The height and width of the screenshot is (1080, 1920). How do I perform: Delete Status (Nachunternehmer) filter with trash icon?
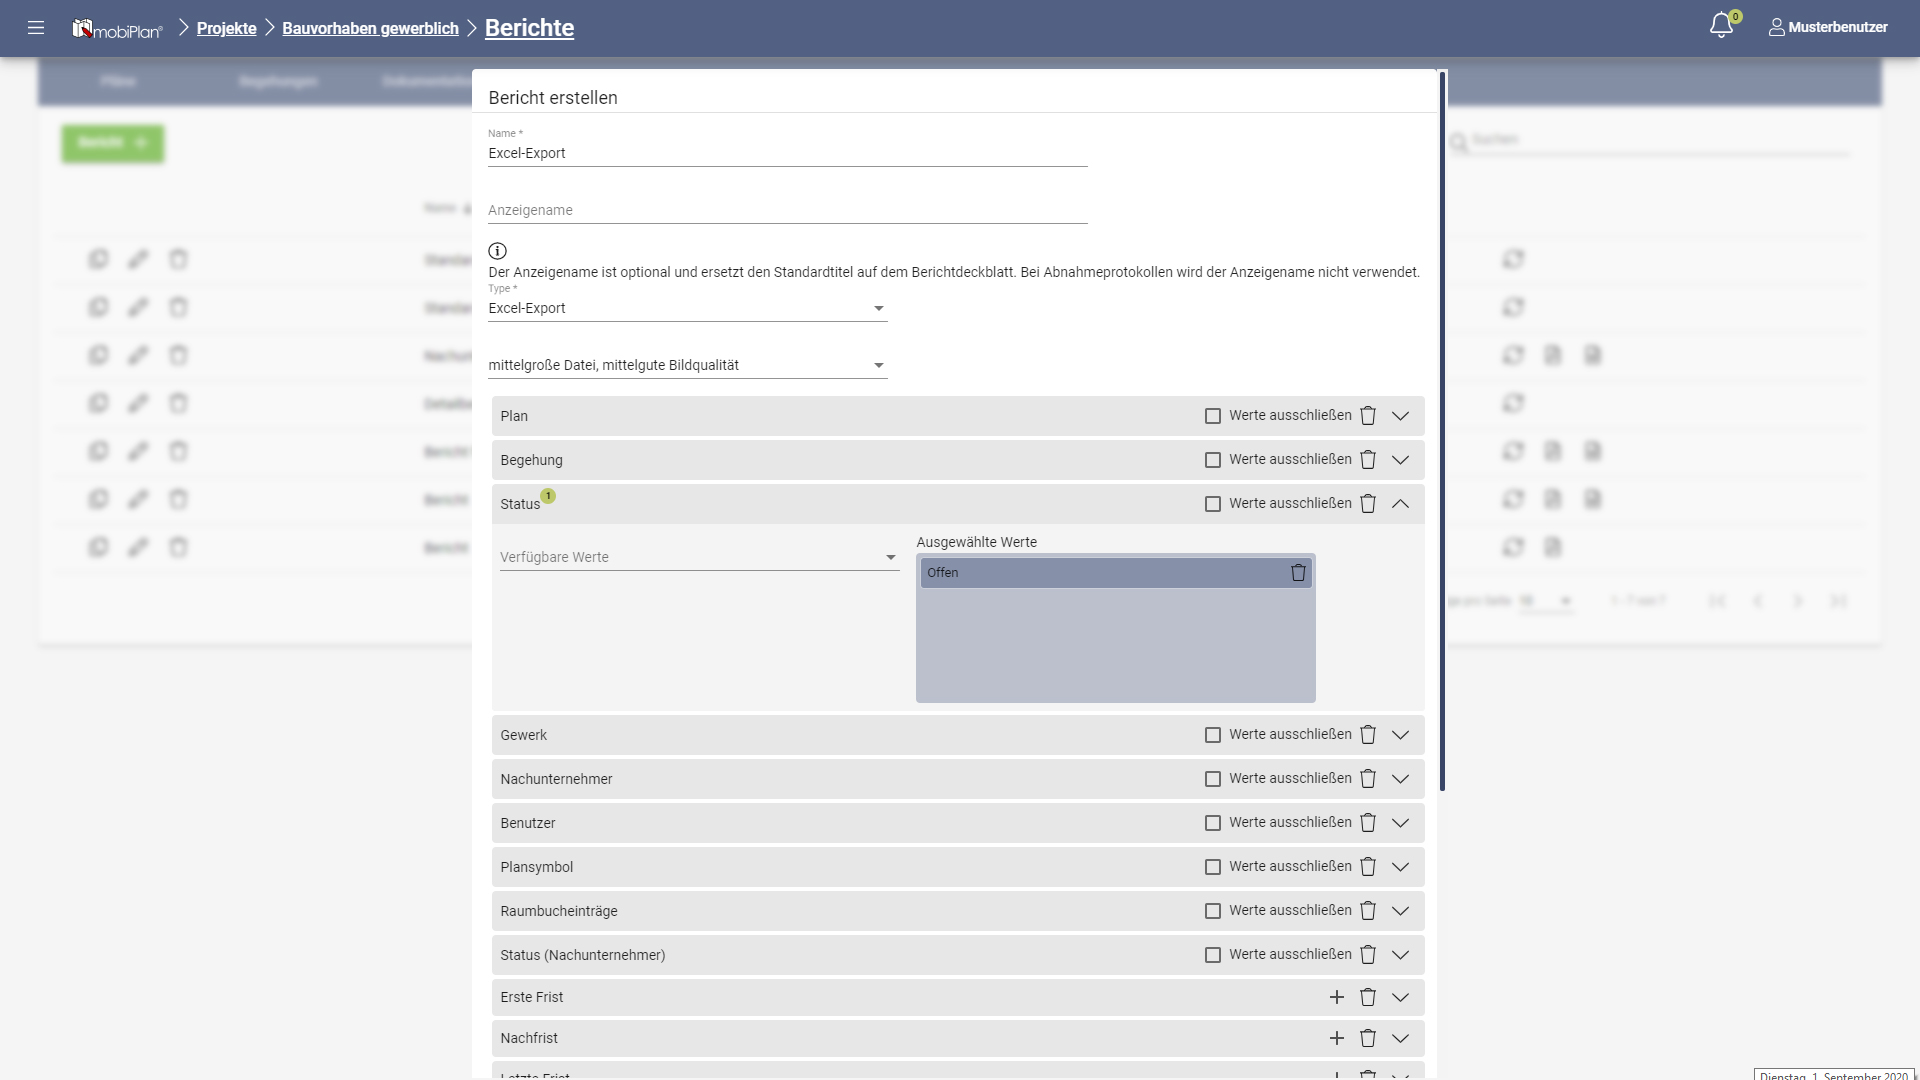click(x=1368, y=955)
